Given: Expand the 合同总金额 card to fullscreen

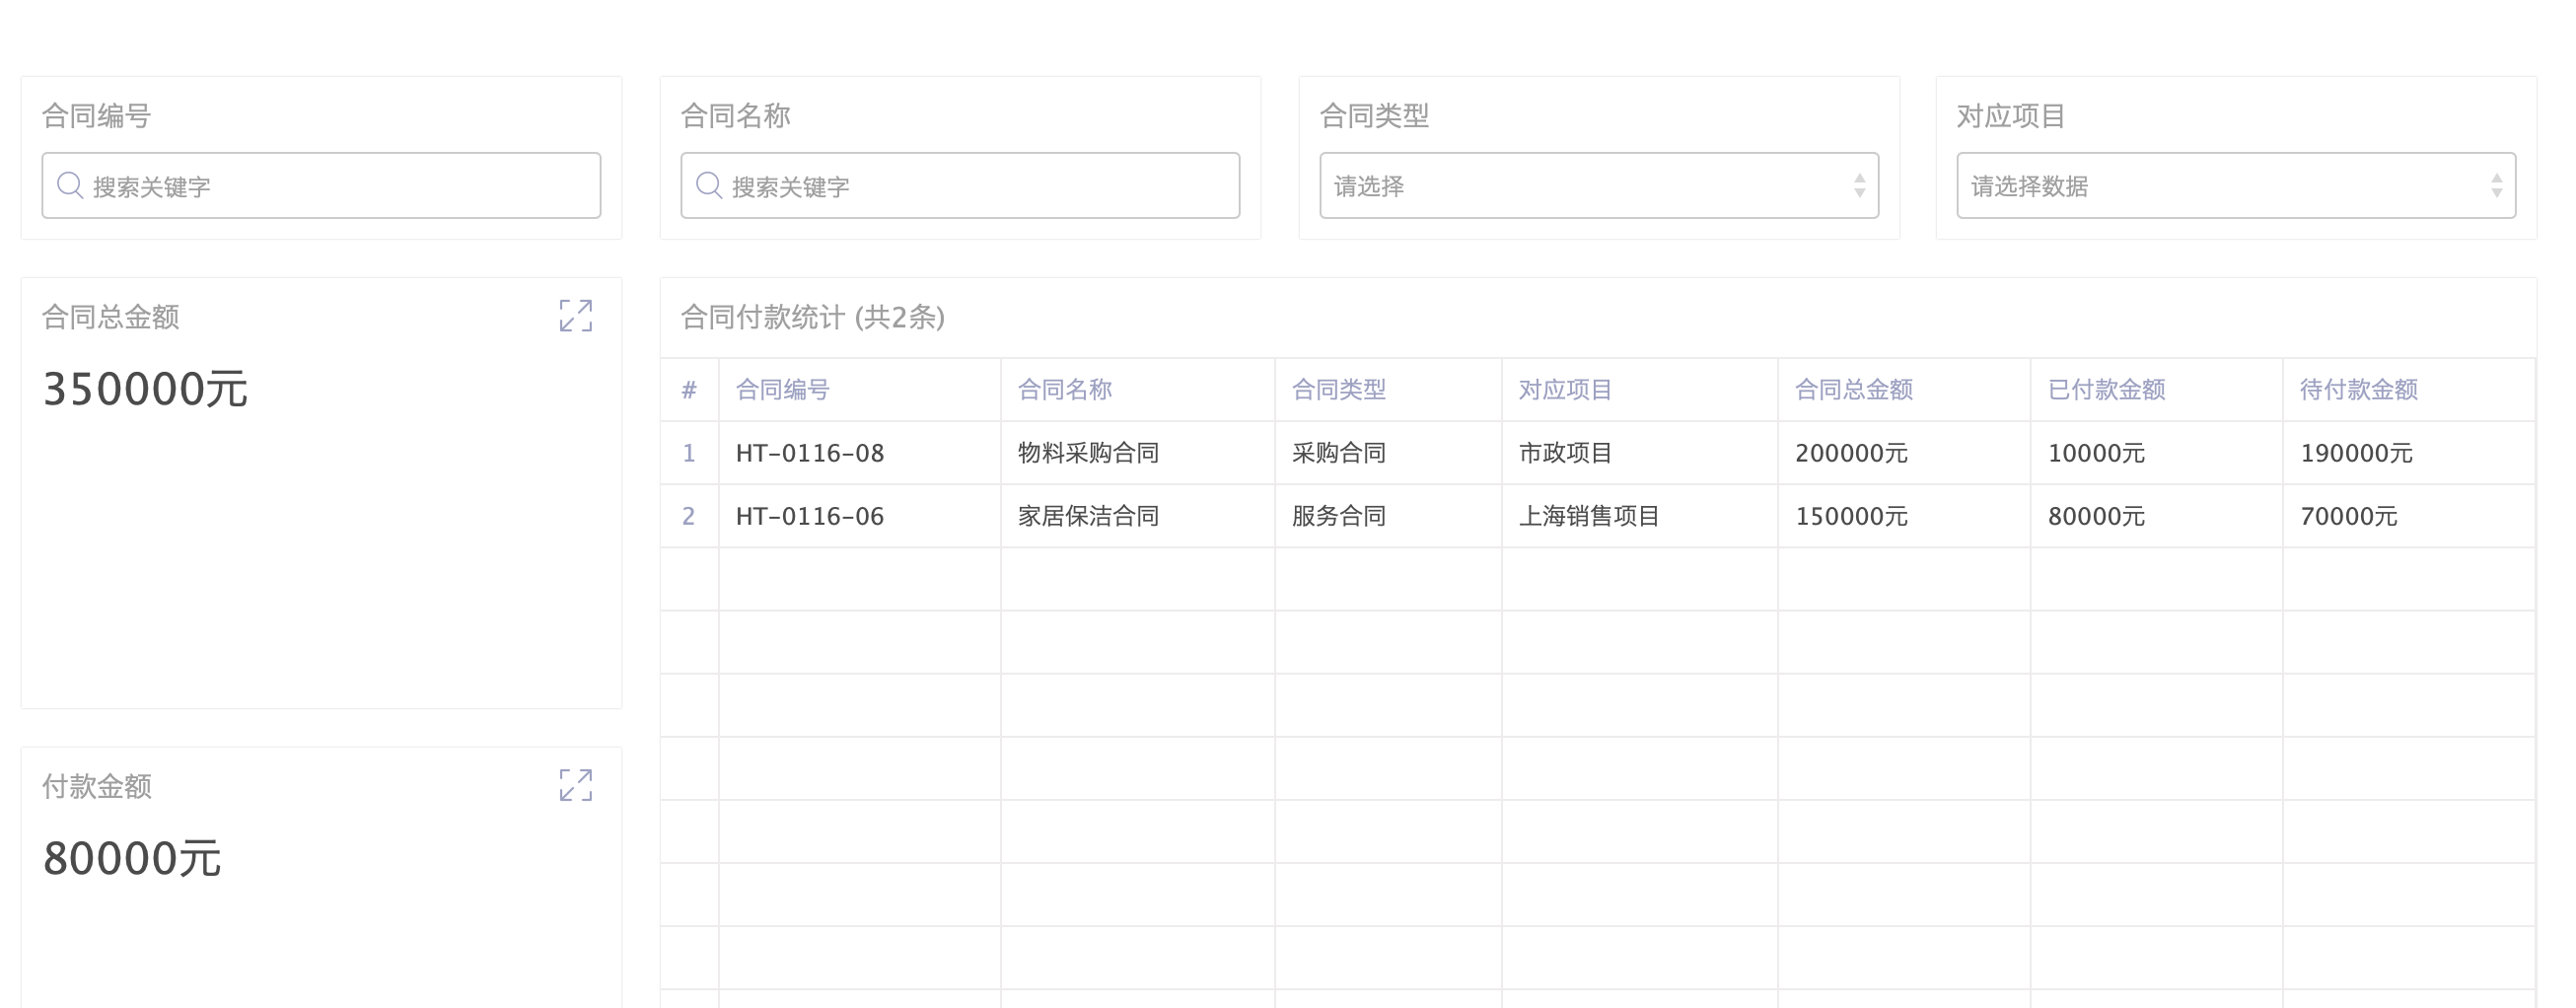Looking at the screenshot, I should (576, 316).
